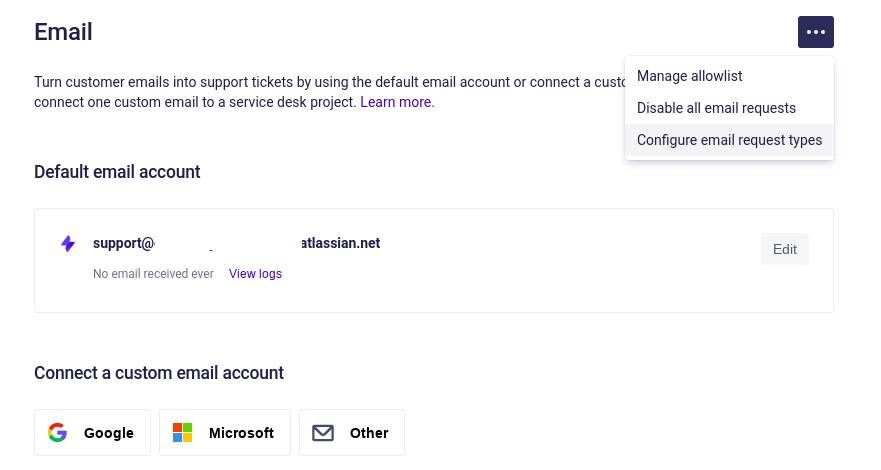Click the envelope icon for Other
The height and width of the screenshot is (470, 881).
(x=323, y=433)
